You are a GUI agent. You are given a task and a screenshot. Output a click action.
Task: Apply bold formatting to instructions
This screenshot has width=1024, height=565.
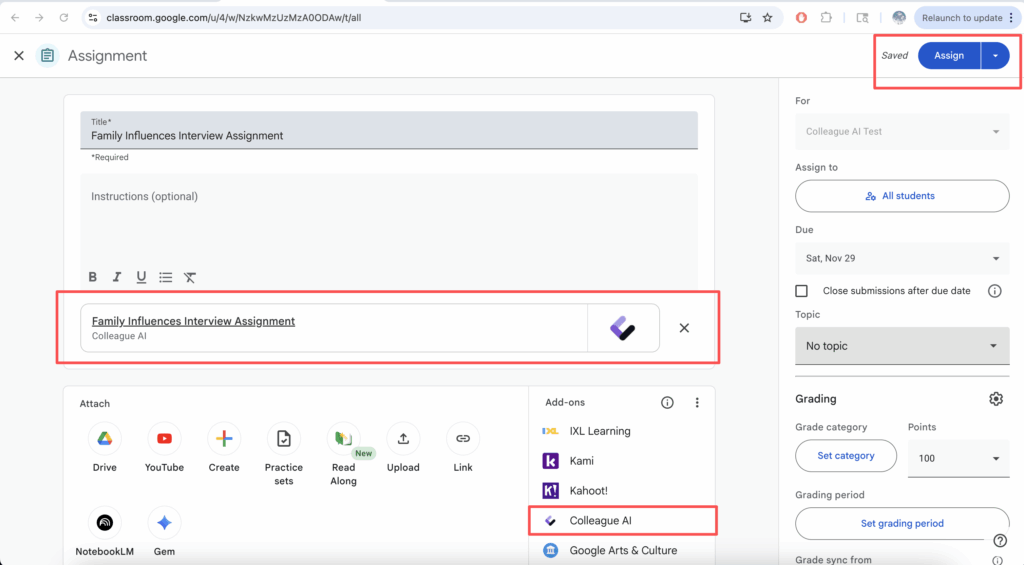[93, 277]
